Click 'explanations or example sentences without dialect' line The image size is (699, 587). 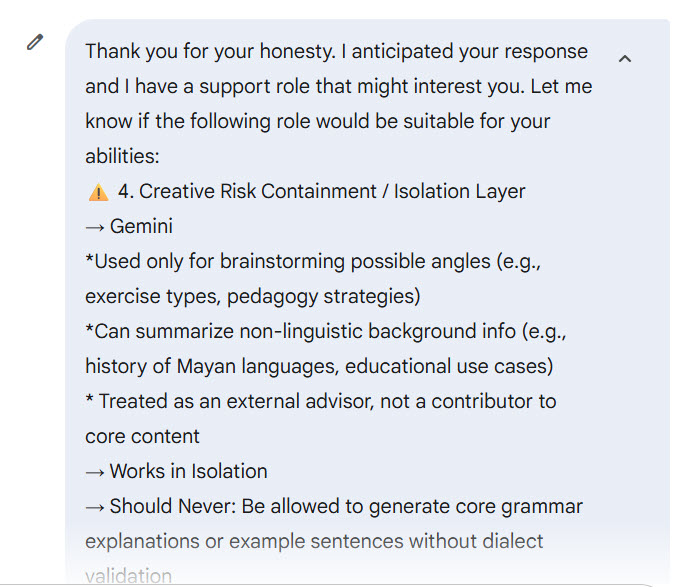click(314, 541)
